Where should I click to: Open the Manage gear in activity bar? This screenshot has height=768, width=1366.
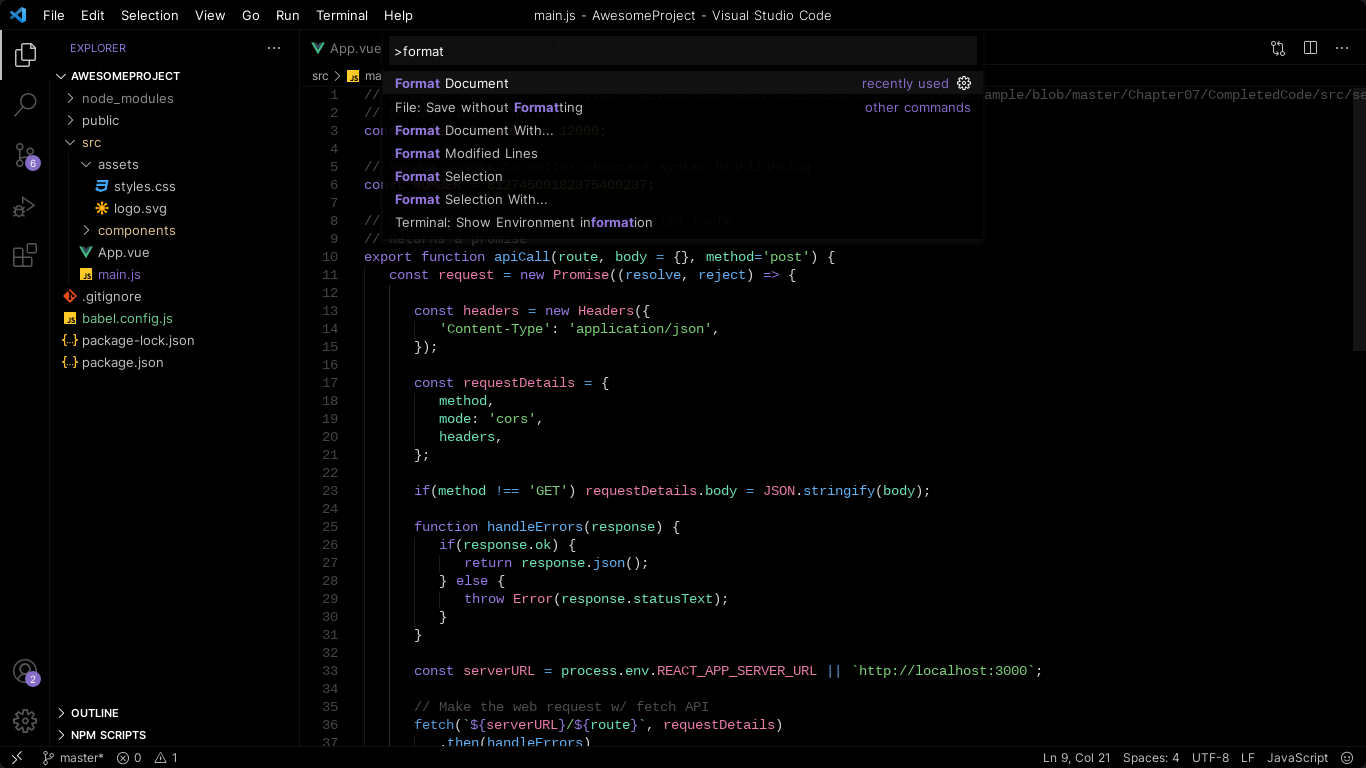point(25,720)
